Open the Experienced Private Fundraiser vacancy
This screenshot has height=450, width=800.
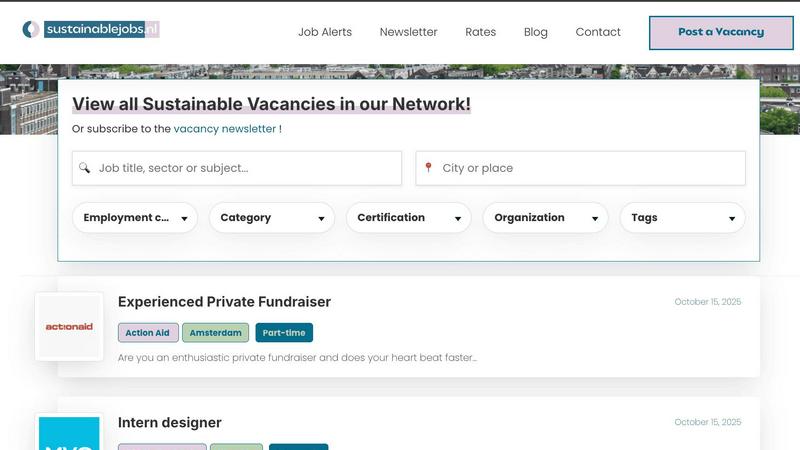click(224, 302)
